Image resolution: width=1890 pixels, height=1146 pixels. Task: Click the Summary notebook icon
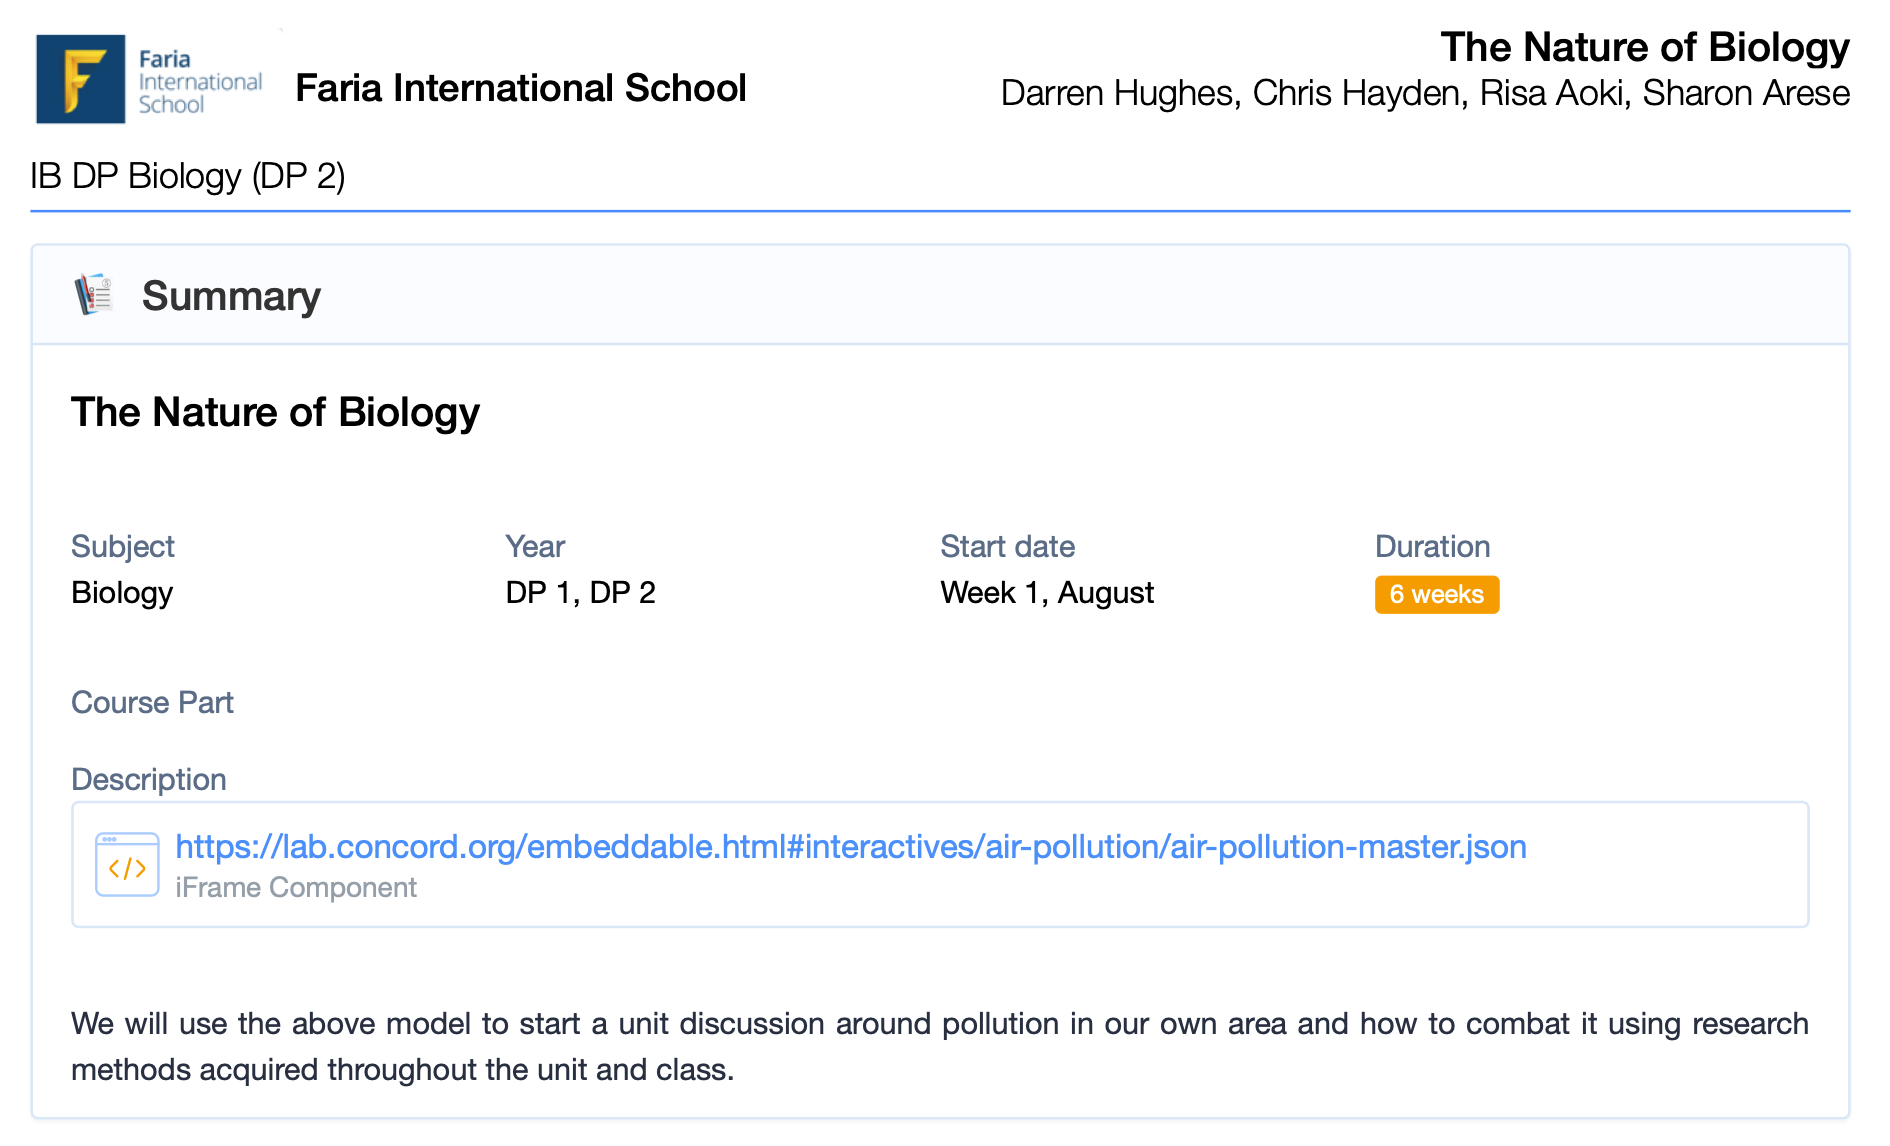[94, 295]
